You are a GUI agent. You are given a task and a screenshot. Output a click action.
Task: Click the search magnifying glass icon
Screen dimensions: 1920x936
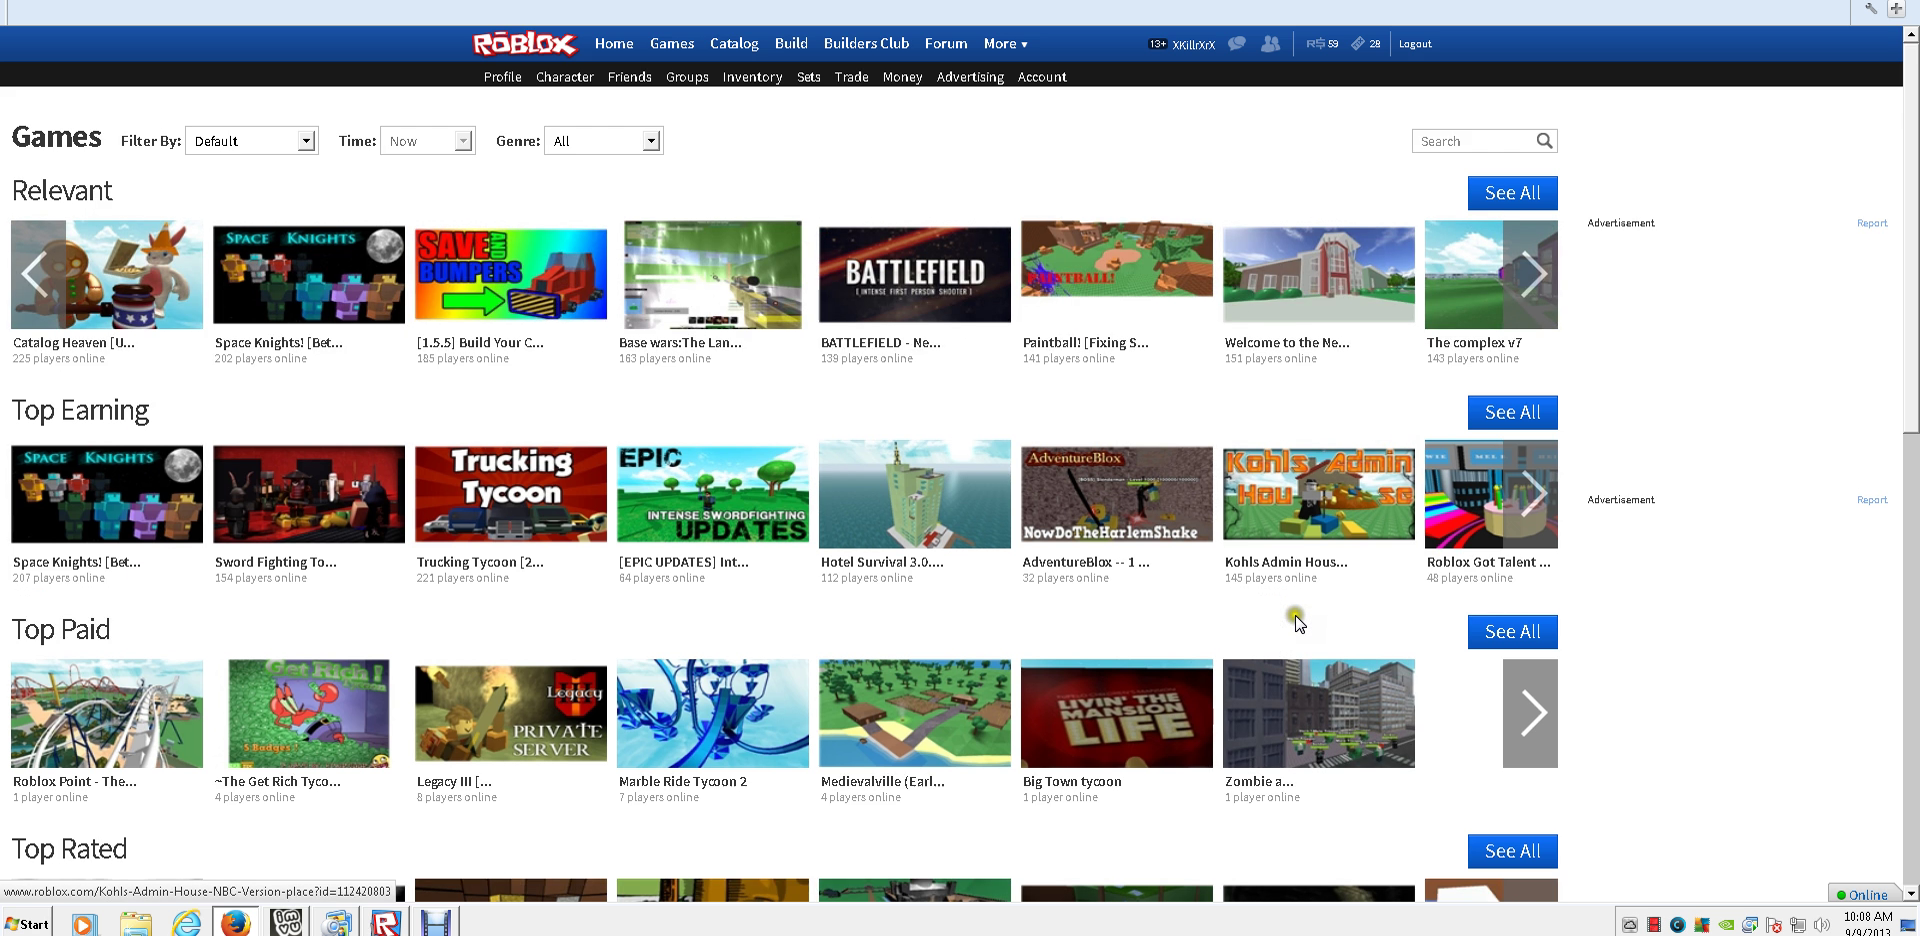click(1544, 141)
